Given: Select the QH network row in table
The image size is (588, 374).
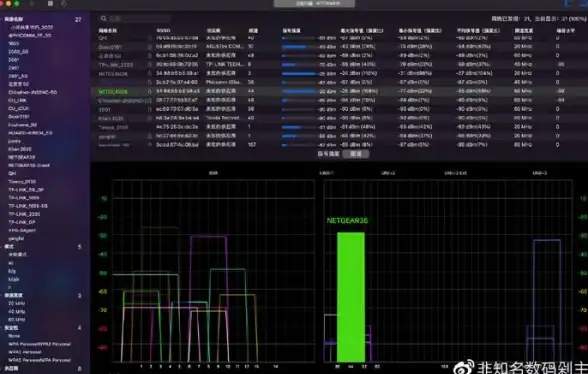Looking at the screenshot, I should (x=339, y=38).
